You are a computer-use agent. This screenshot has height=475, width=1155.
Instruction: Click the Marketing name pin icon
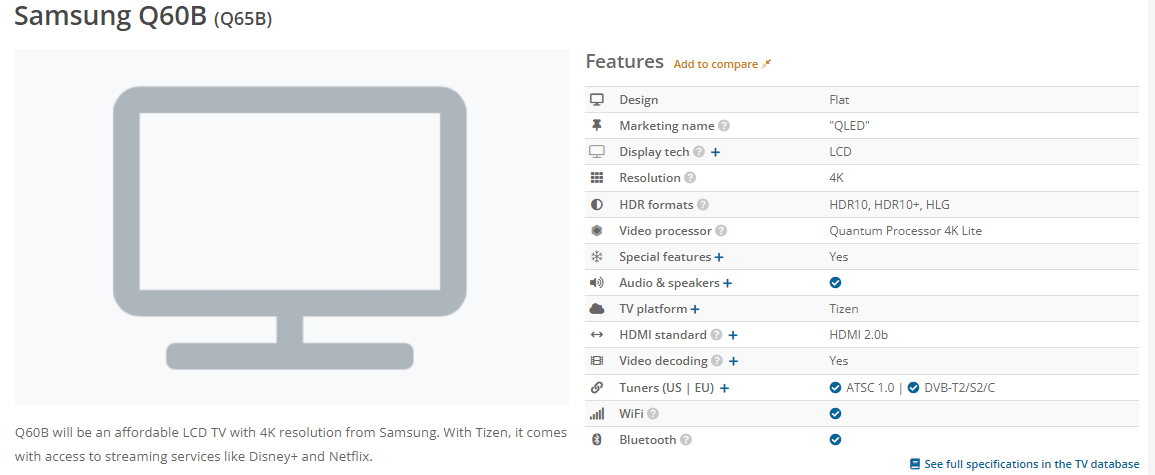pyautogui.click(x=597, y=126)
